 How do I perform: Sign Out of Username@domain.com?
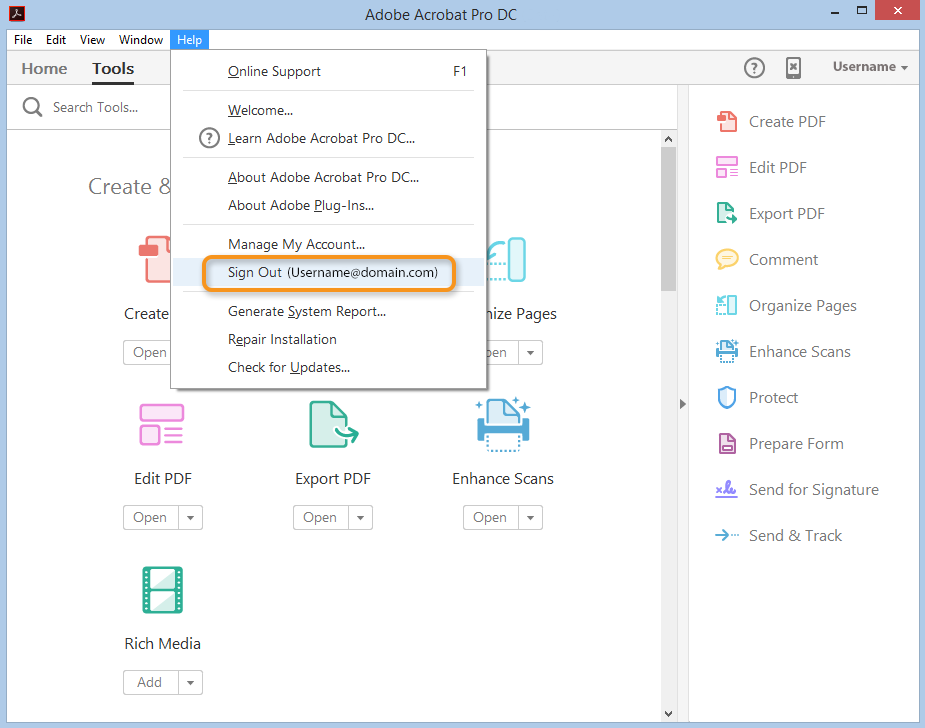tap(328, 272)
